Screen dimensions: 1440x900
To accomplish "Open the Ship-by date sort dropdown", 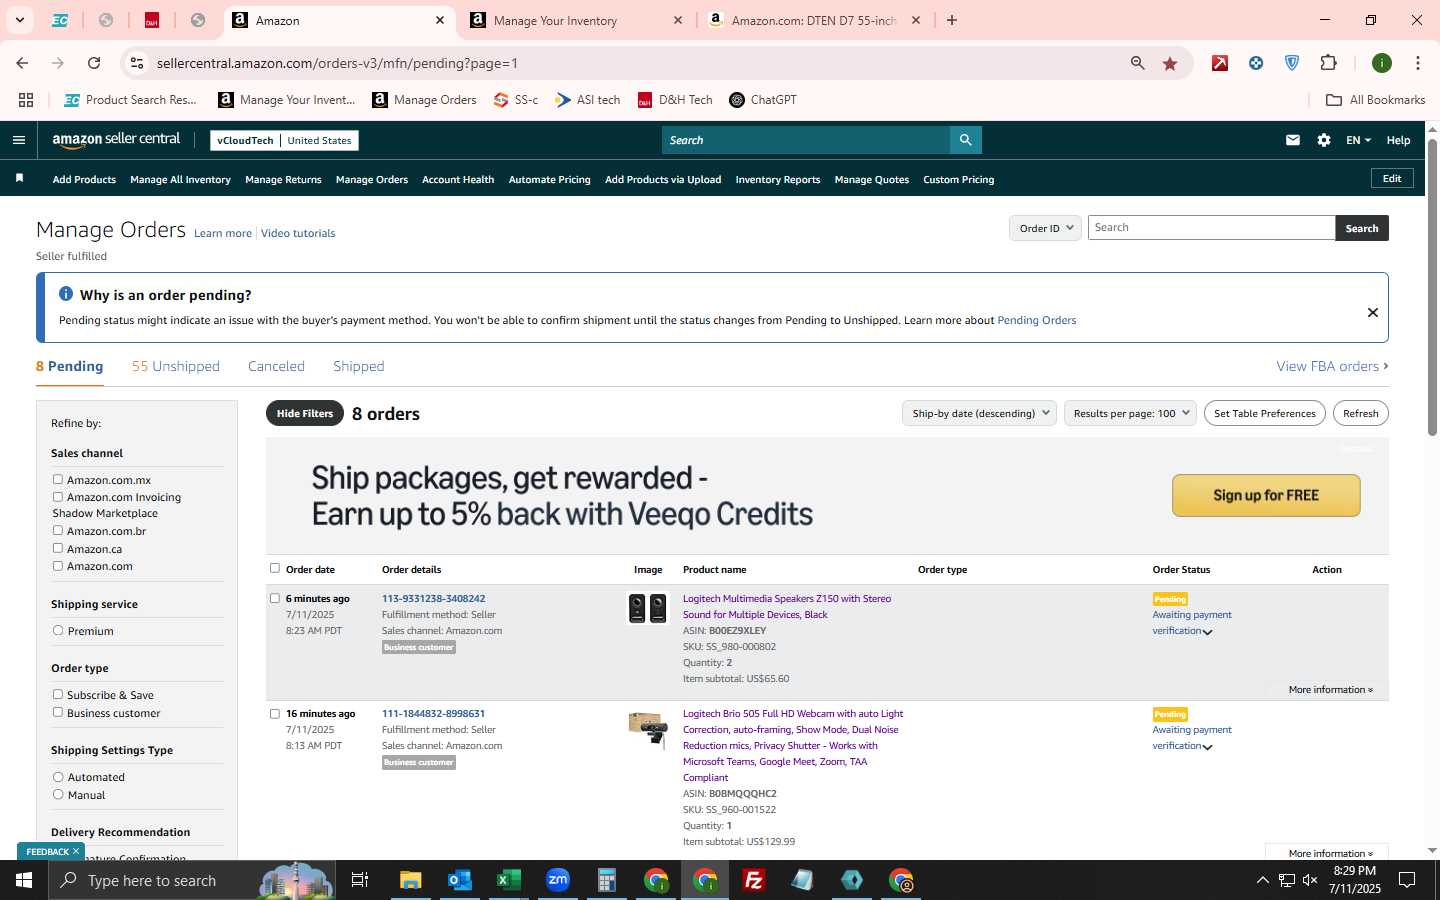I will pos(979,413).
